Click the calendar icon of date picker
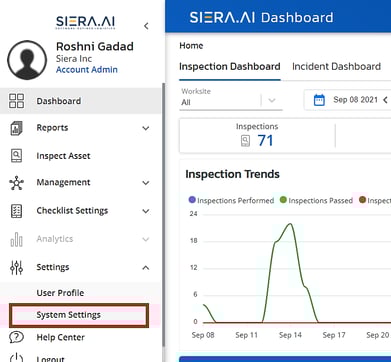The height and width of the screenshot is (362, 391). coord(319,100)
